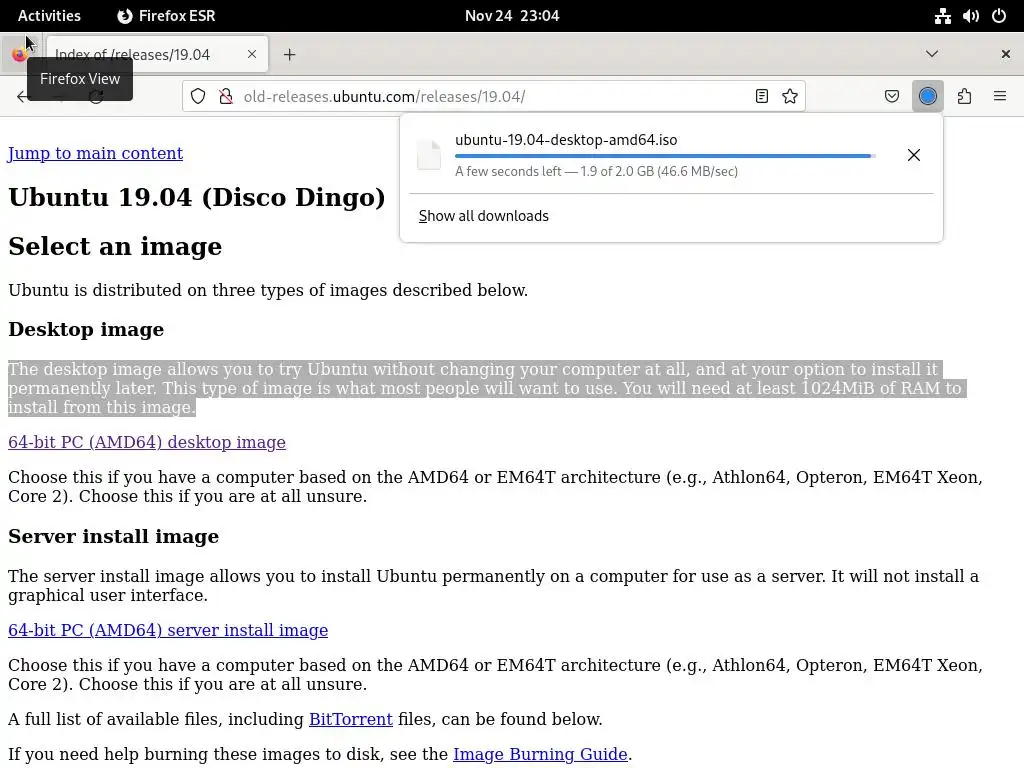Open the clock and calendar Nov 24 23:04
Image resolution: width=1024 pixels, height=768 pixels.
coord(512,16)
